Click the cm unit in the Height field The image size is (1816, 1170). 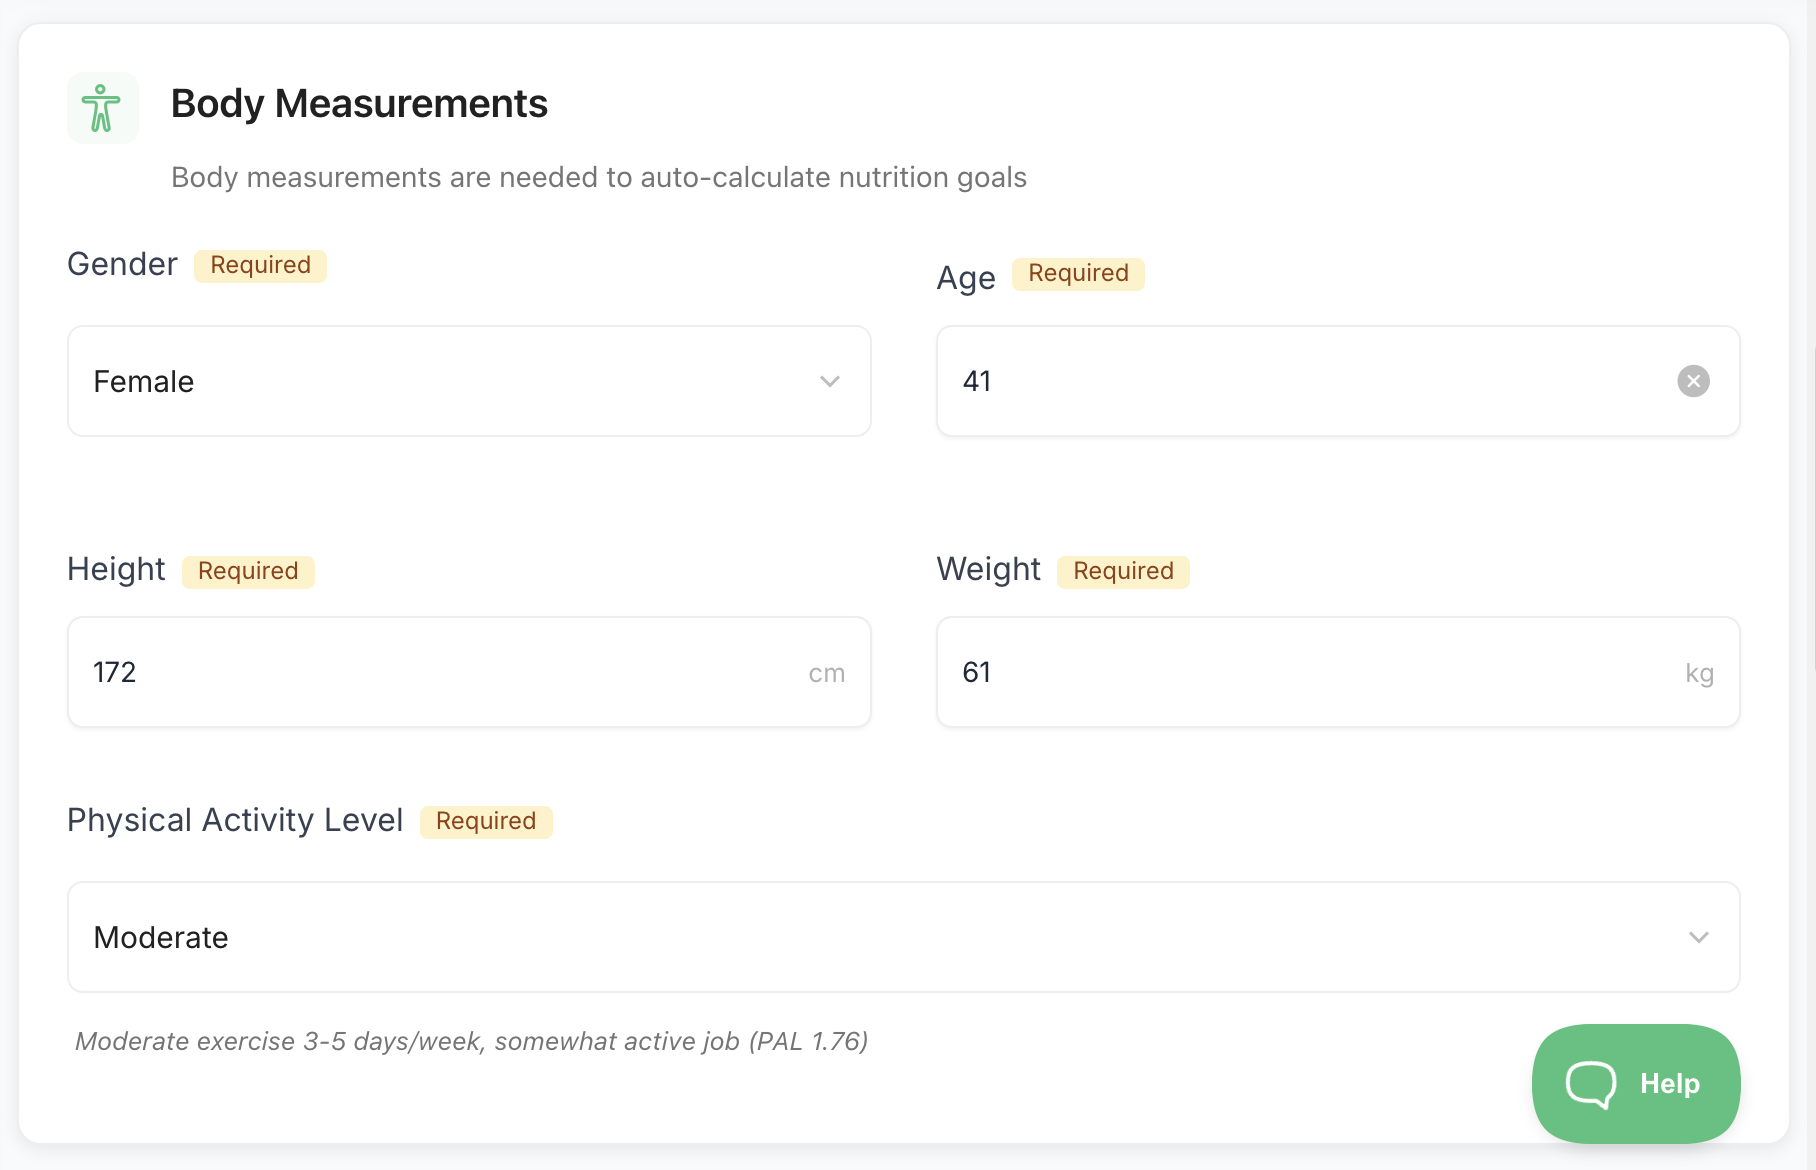[827, 674]
